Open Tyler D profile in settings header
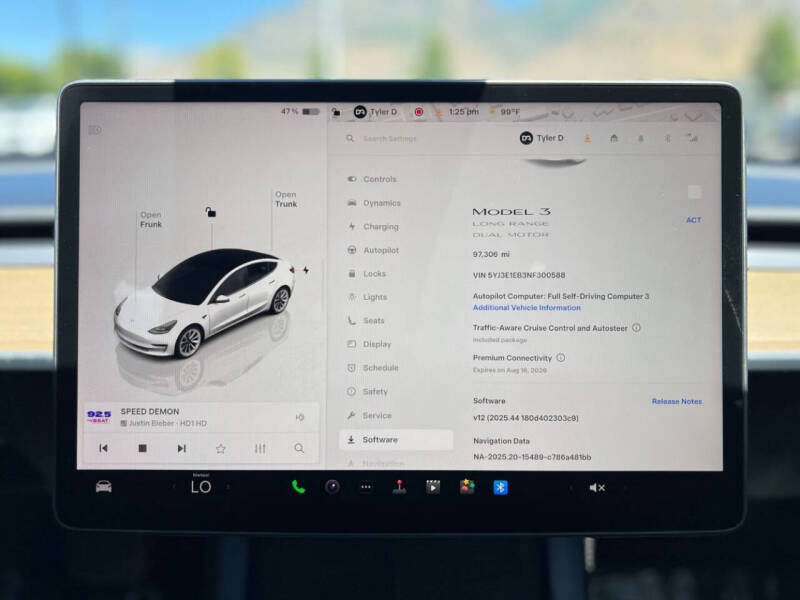This screenshot has width=800, height=600. pyautogui.click(x=541, y=138)
